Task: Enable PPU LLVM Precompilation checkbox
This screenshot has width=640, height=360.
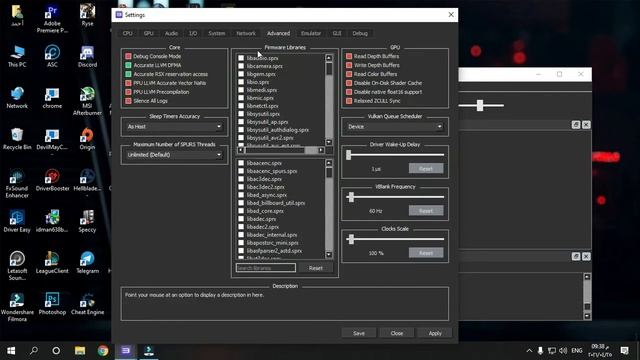Action: tap(128, 92)
